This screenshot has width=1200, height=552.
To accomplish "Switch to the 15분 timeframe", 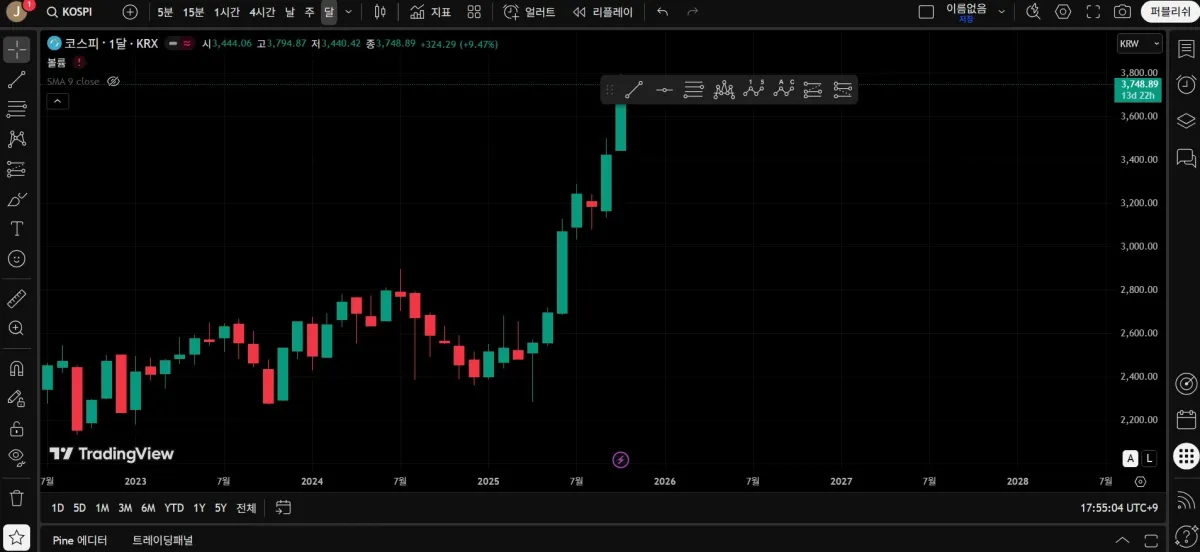I will [193, 12].
